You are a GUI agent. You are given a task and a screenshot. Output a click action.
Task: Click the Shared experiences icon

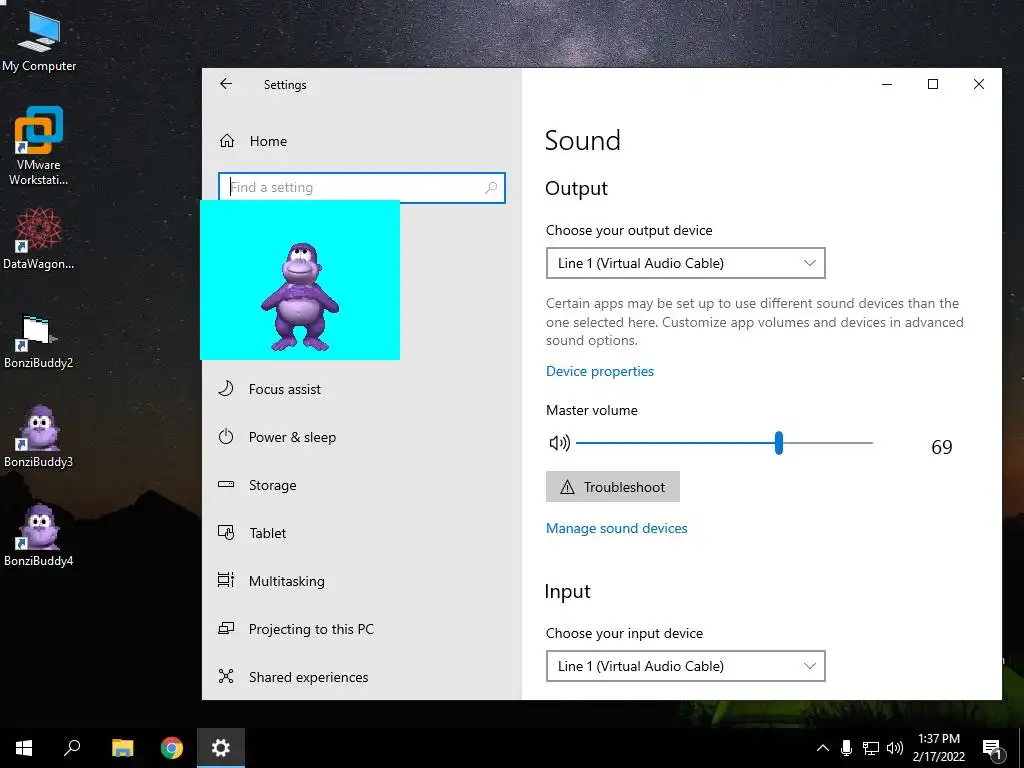(x=226, y=676)
